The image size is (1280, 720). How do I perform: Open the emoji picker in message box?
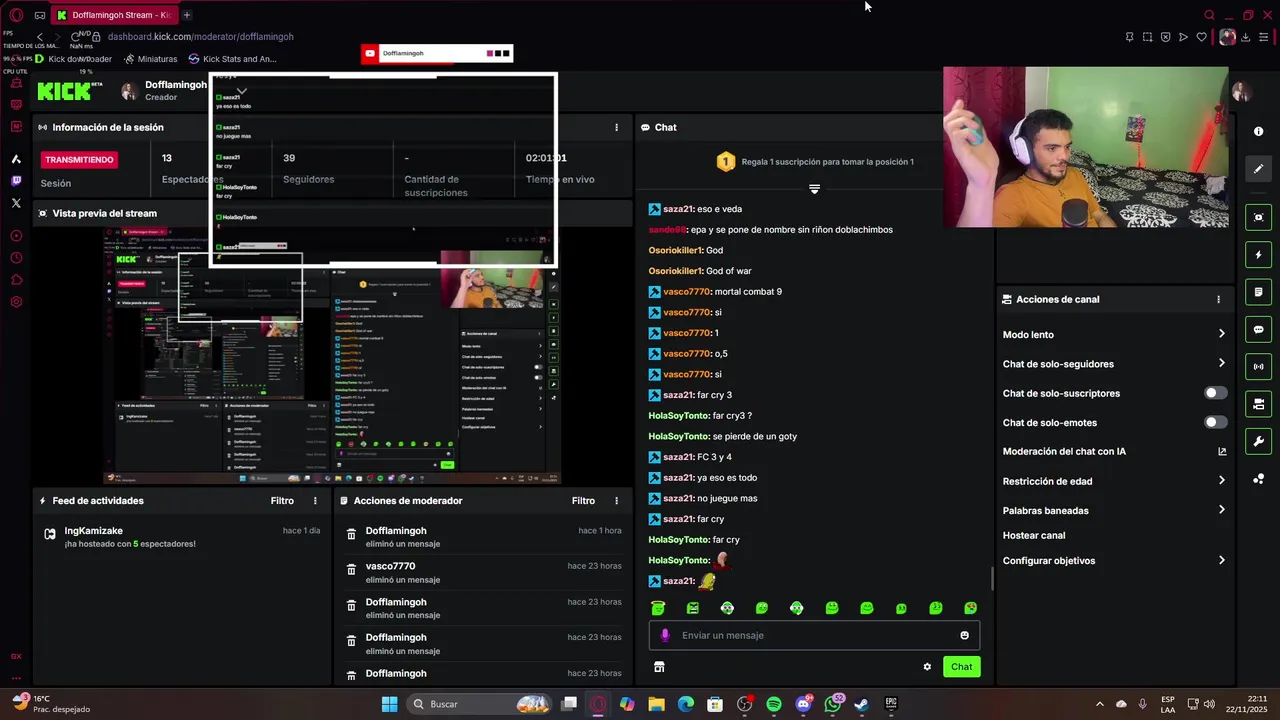(x=964, y=635)
